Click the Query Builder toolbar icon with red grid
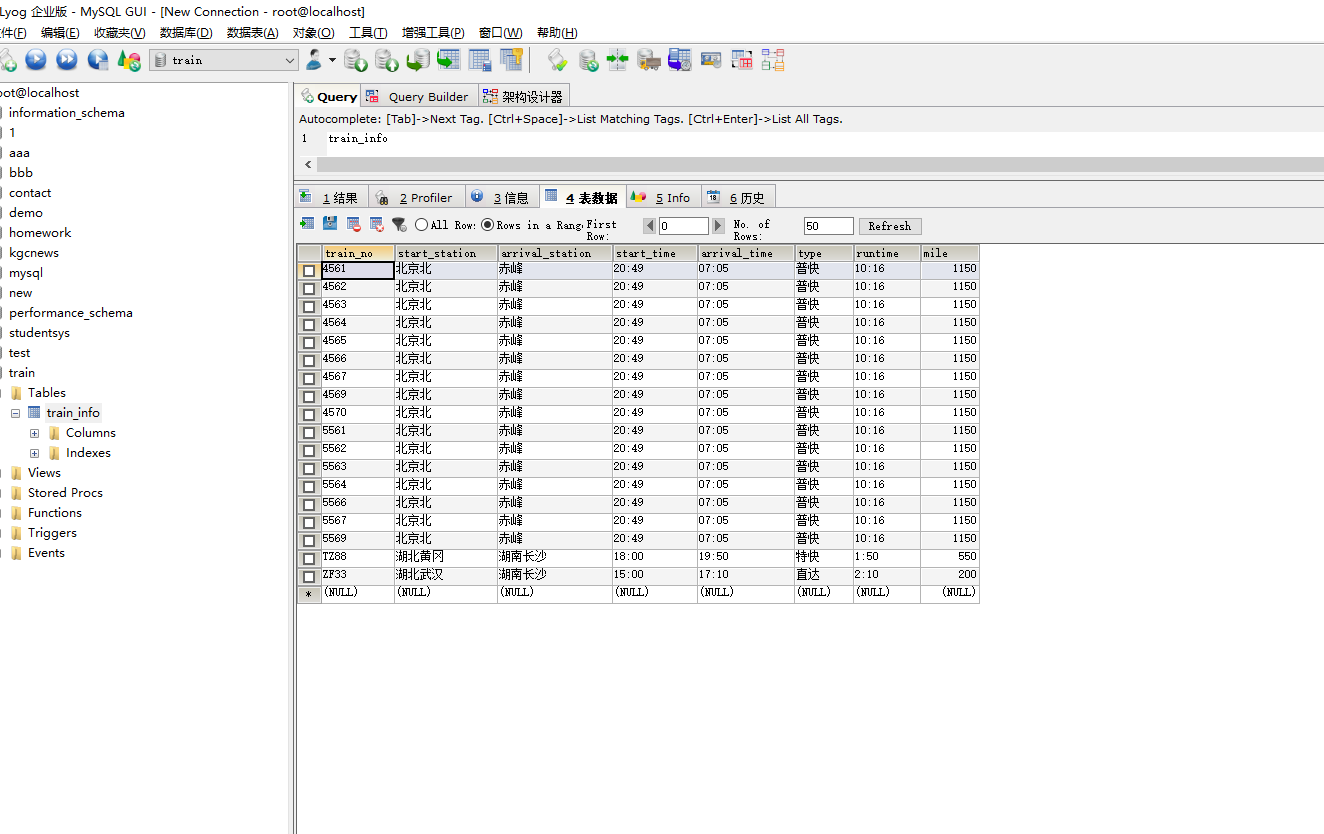 click(x=742, y=60)
